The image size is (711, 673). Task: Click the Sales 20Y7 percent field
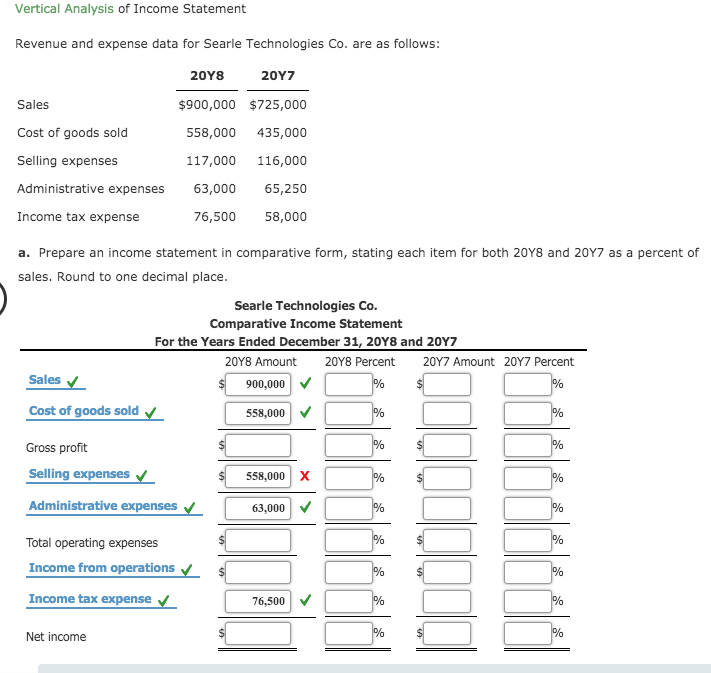point(528,384)
